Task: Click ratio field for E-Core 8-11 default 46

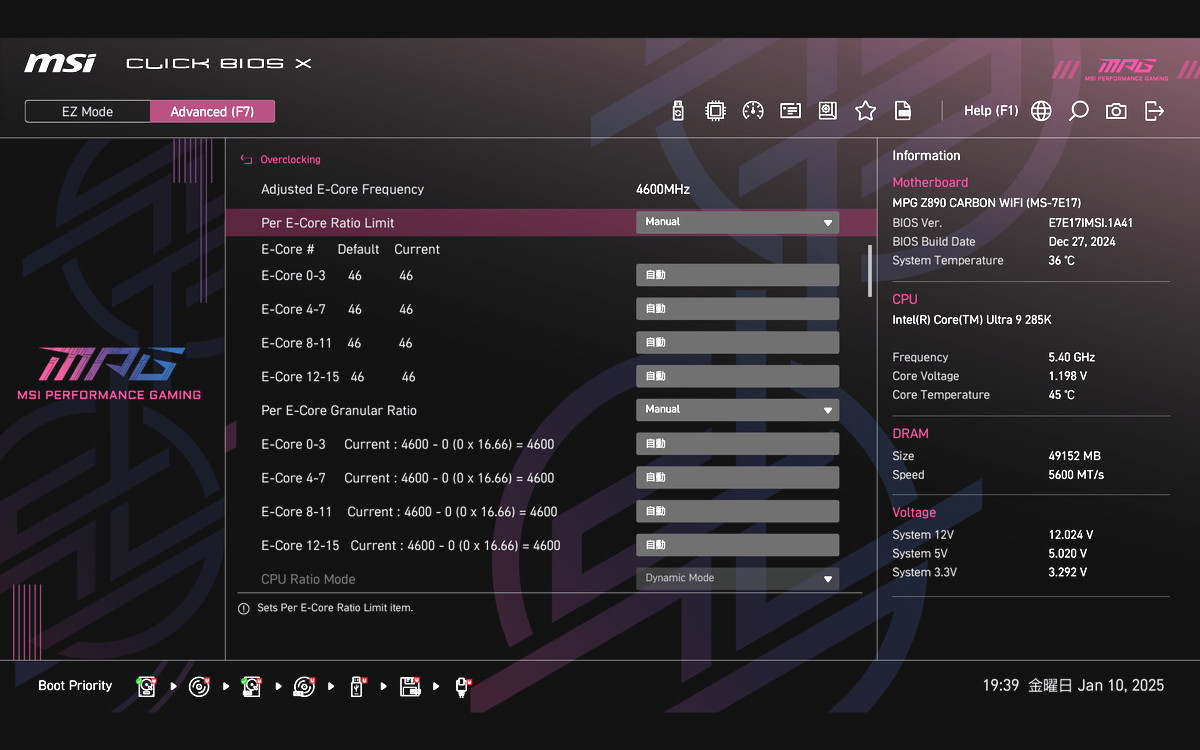Action: tap(737, 343)
